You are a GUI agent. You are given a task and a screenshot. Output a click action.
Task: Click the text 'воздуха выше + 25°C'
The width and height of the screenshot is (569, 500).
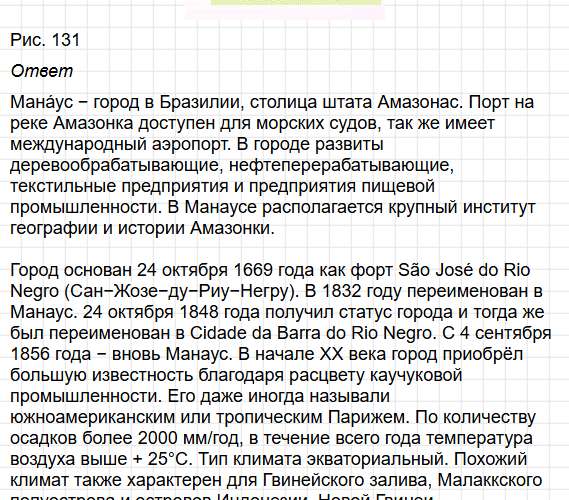pyautogui.click(x=99, y=459)
